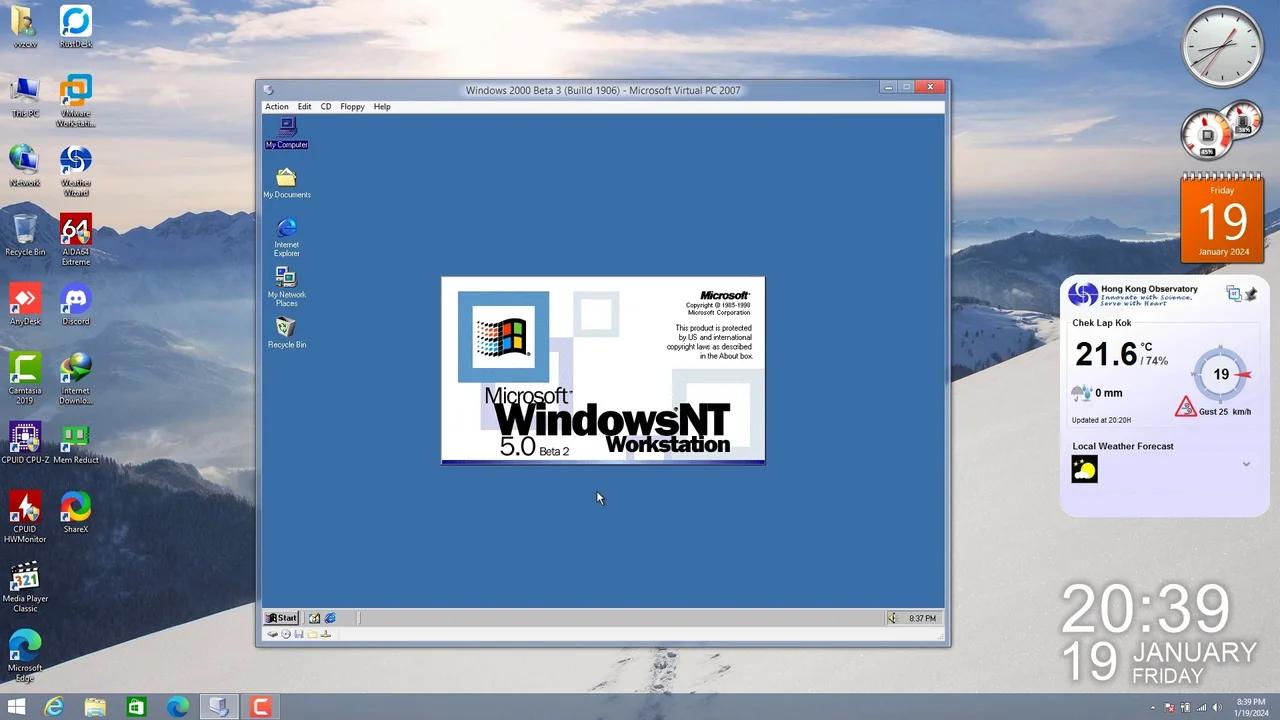Click the weather forecast thumbnail in the widget
This screenshot has height=720, width=1280.
tap(1085, 469)
